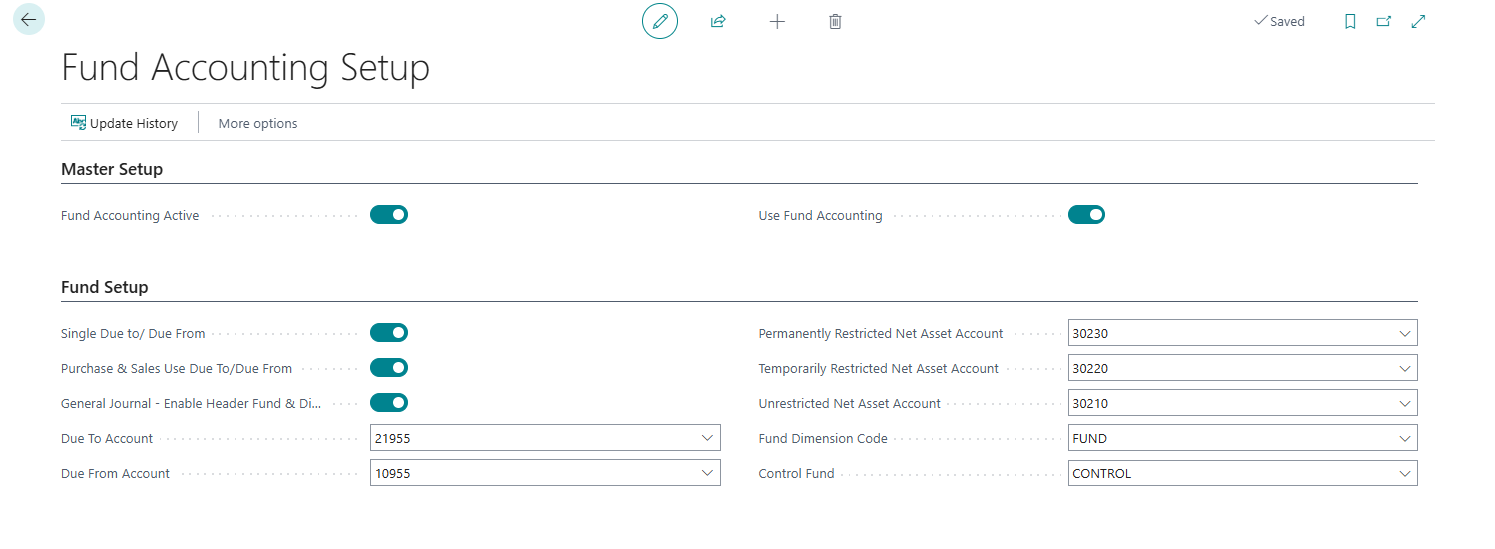The image size is (1495, 549).
Task: Click the bookmark icon
Action: [1350, 21]
